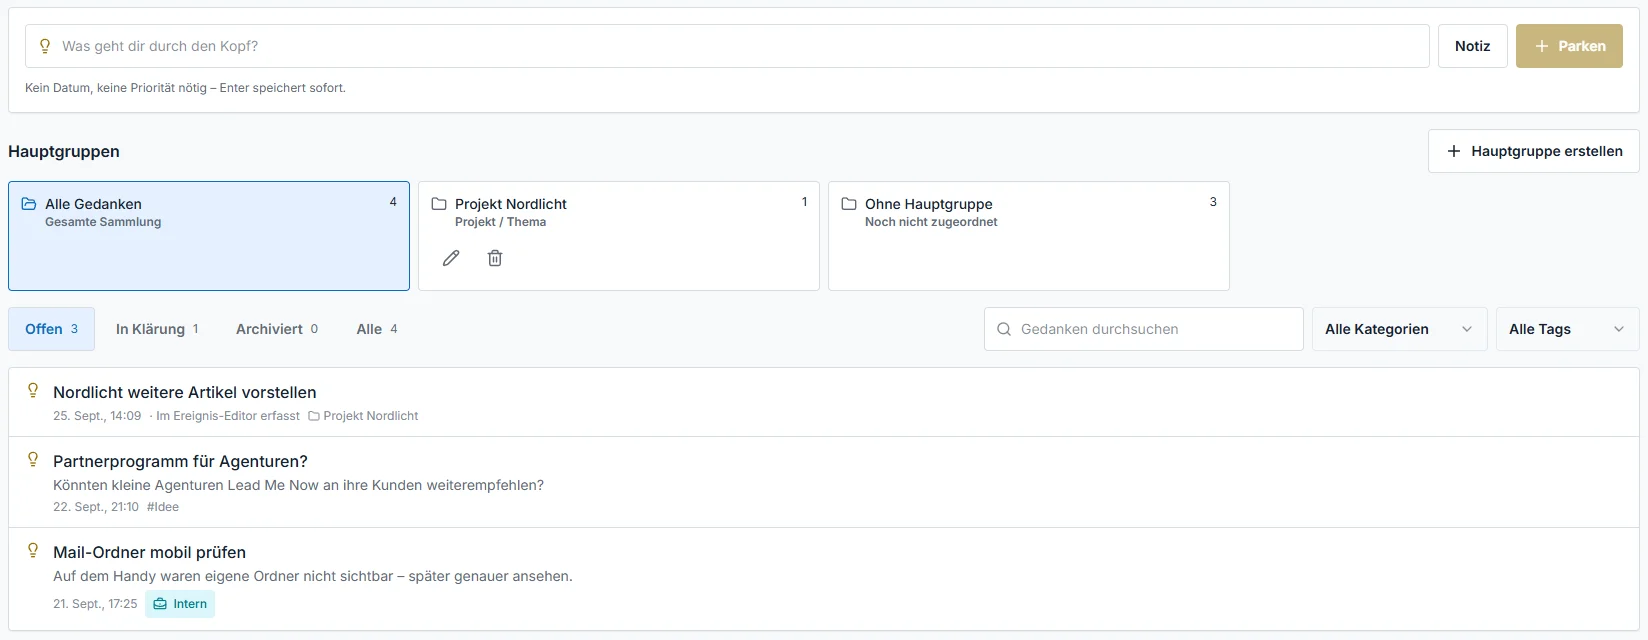Click the description 'Auf dem Handy waren eigene Ordner…'

313,576
